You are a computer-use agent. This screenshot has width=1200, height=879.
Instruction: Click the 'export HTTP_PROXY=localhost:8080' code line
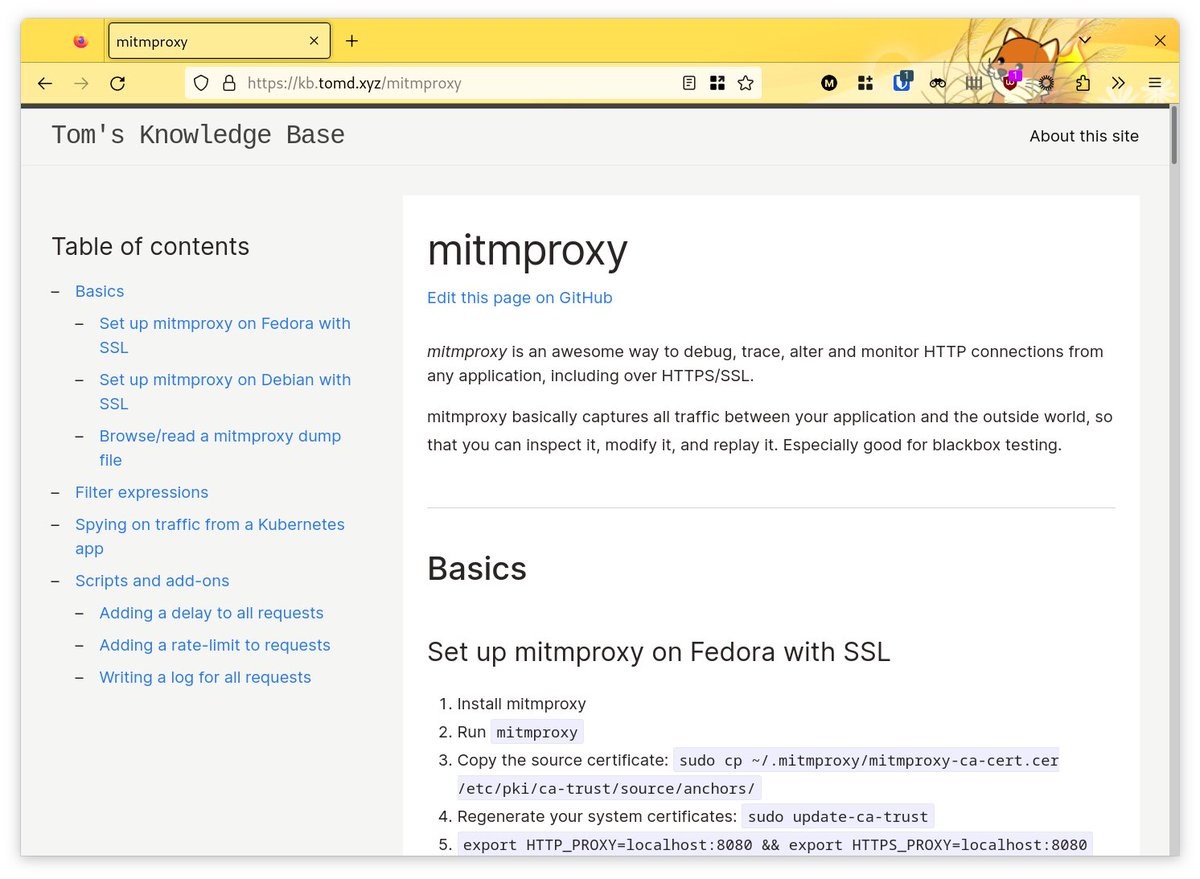(775, 844)
